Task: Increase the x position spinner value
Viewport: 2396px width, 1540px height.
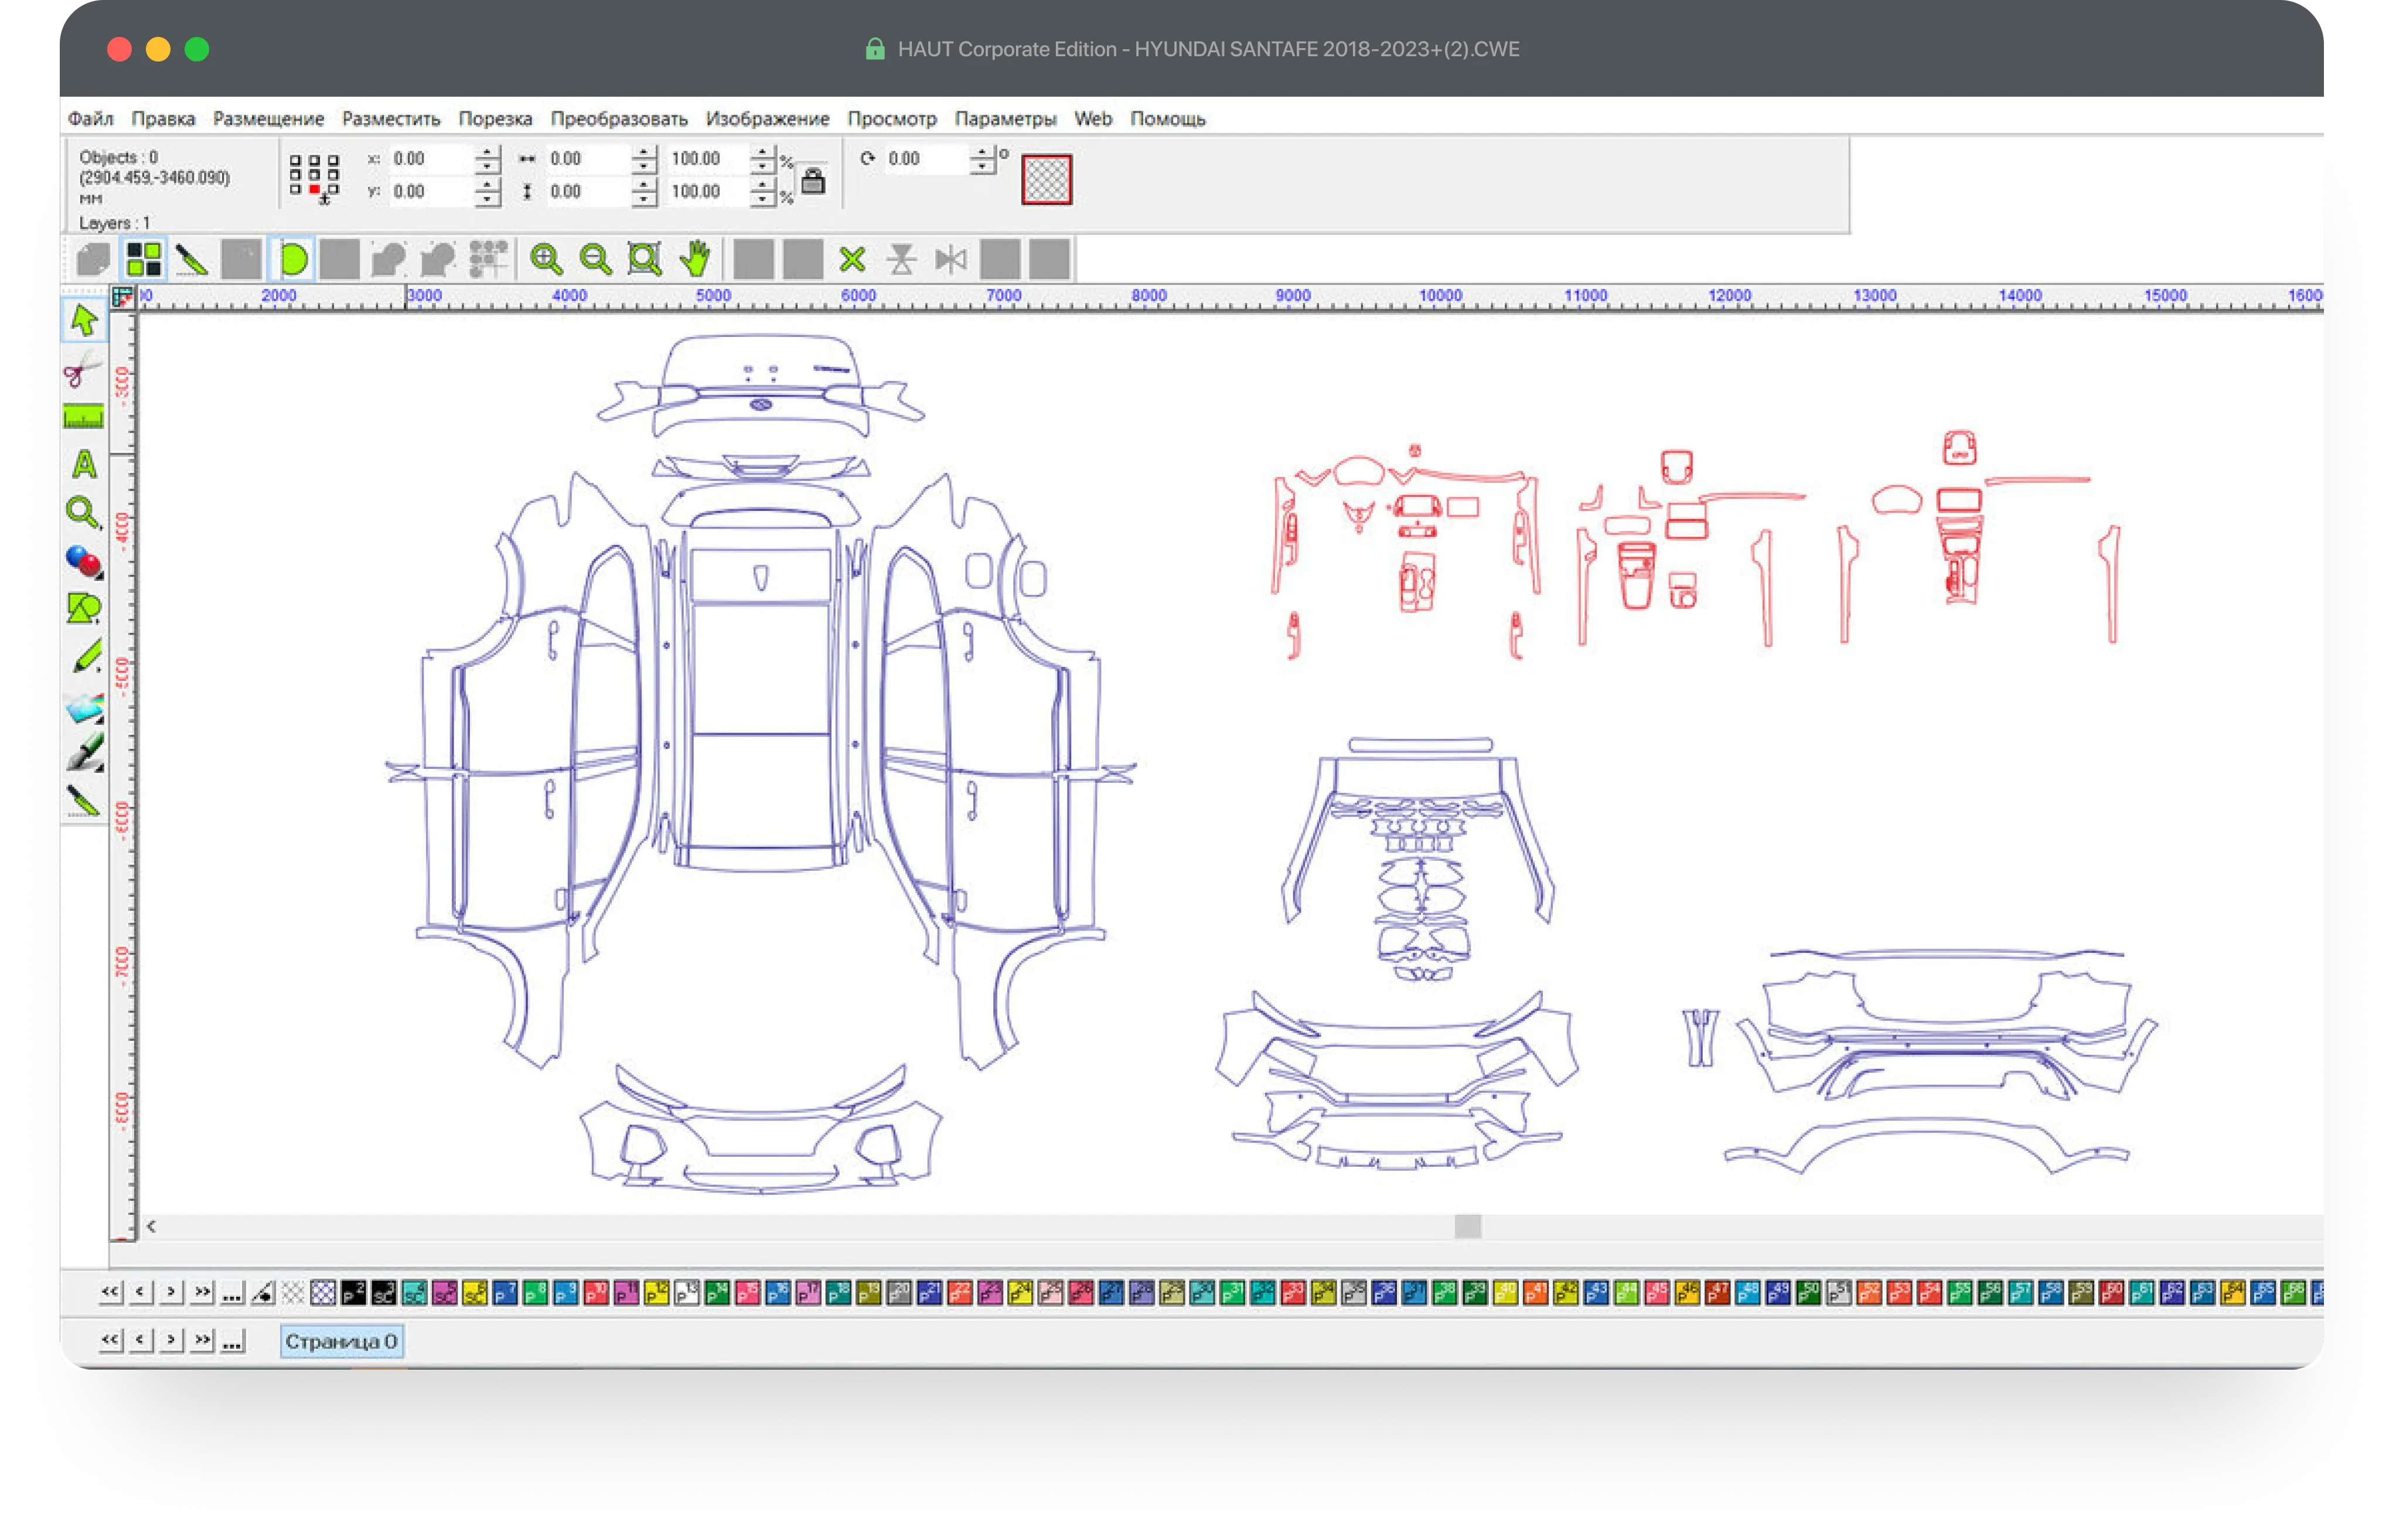Action: click(x=487, y=153)
